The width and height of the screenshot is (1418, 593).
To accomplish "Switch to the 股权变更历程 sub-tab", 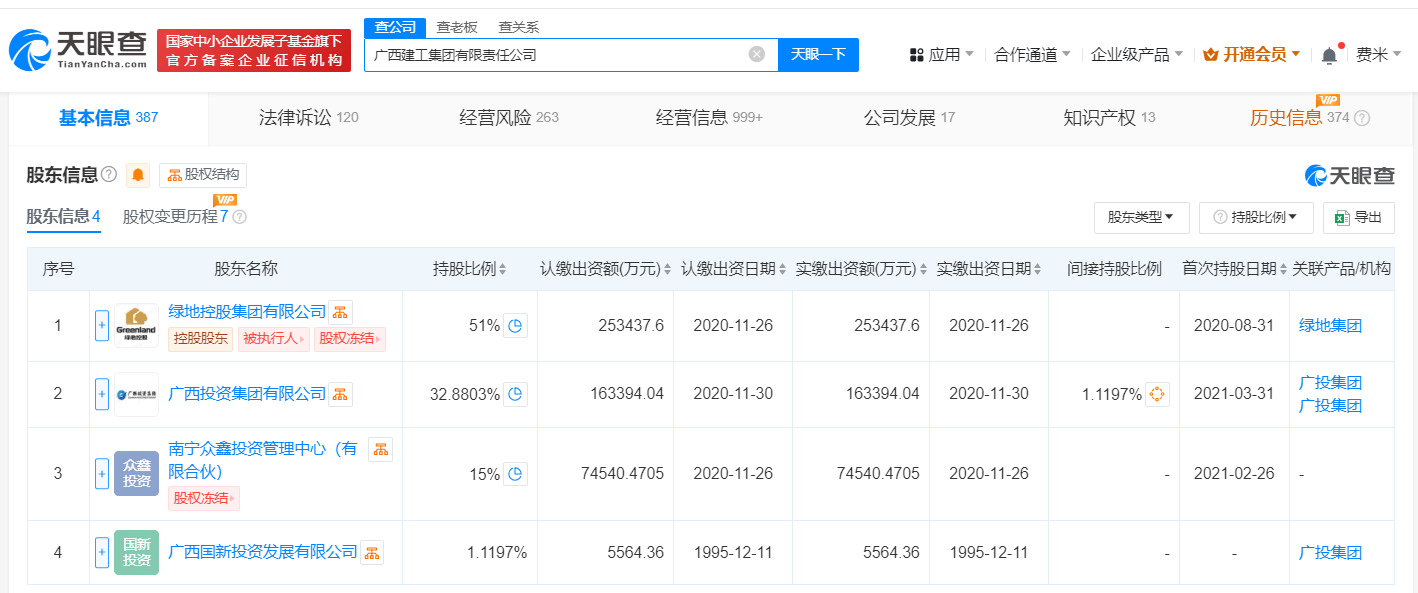I will (175, 216).
